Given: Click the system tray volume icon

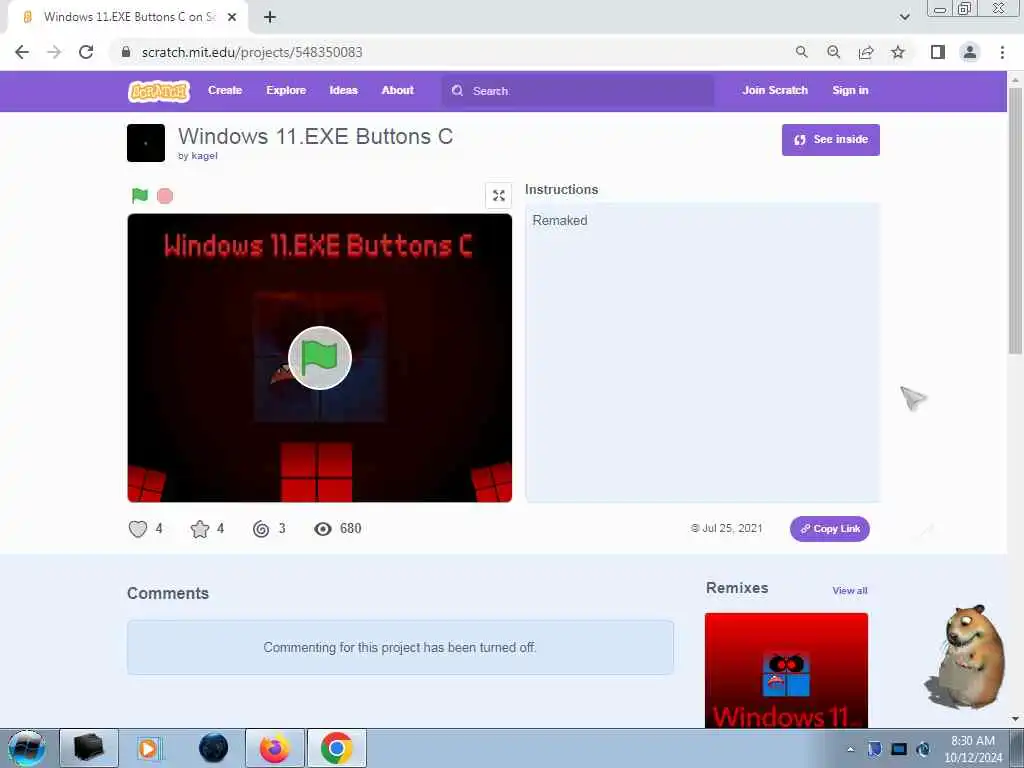Looking at the screenshot, I should click(x=923, y=750).
